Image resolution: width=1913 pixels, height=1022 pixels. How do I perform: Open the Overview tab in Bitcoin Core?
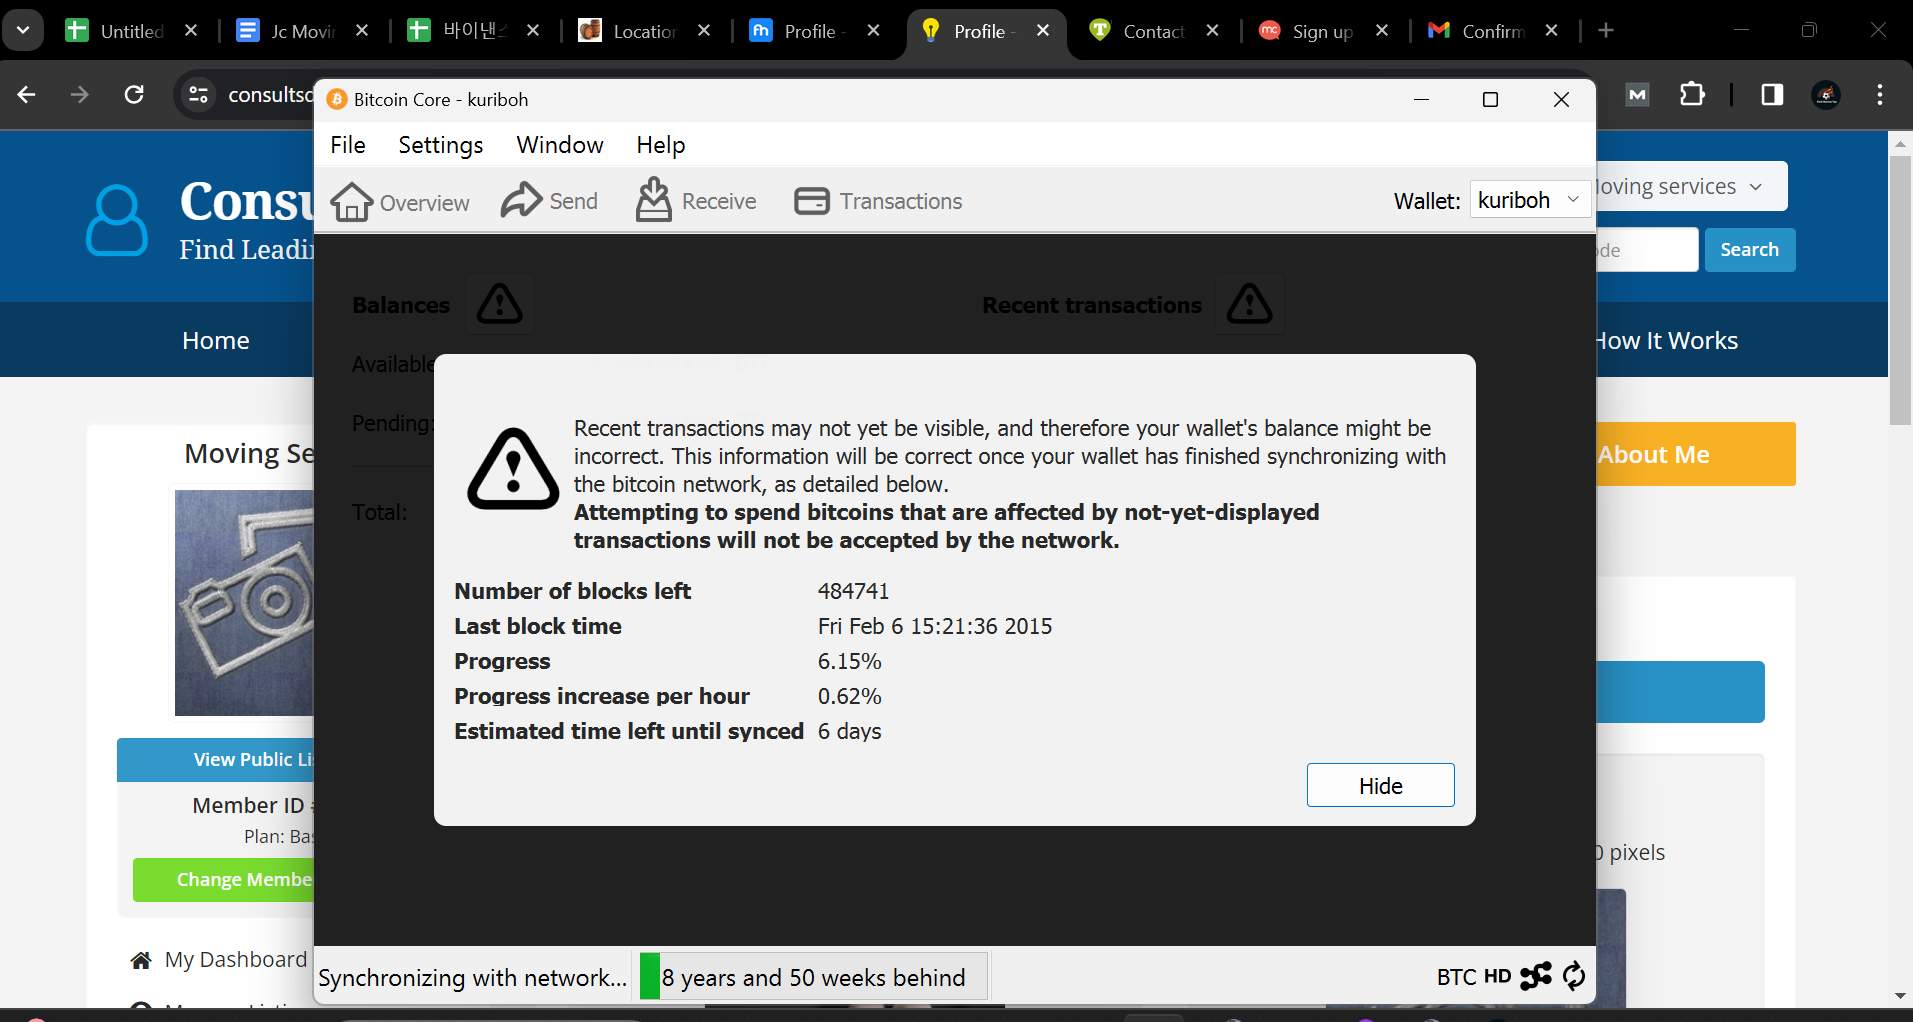tap(400, 201)
